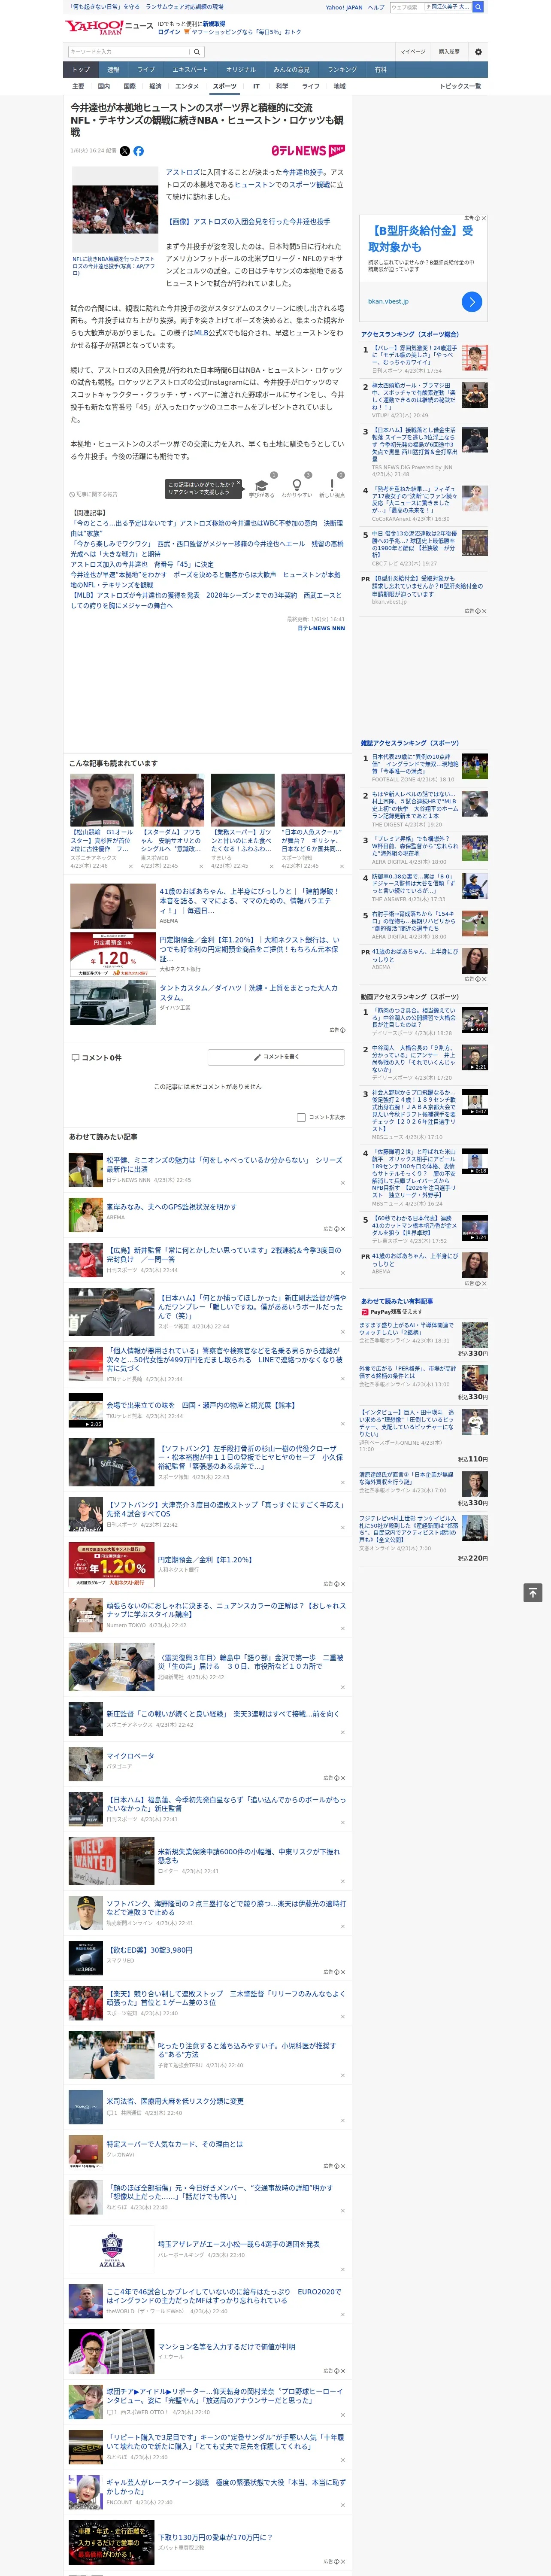551x2576 pixels.
Task: Click the keyword search magnifier icon
Action: coord(197,52)
